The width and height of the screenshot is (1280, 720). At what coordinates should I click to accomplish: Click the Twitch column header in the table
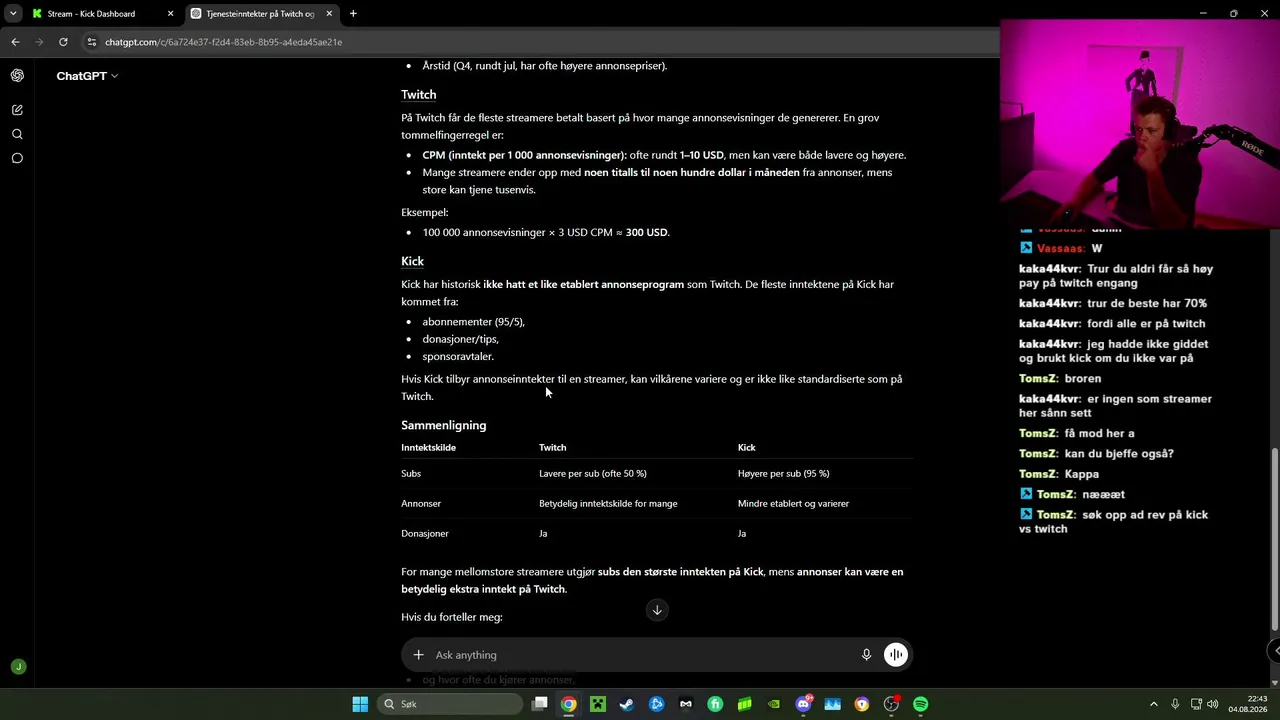[553, 447]
